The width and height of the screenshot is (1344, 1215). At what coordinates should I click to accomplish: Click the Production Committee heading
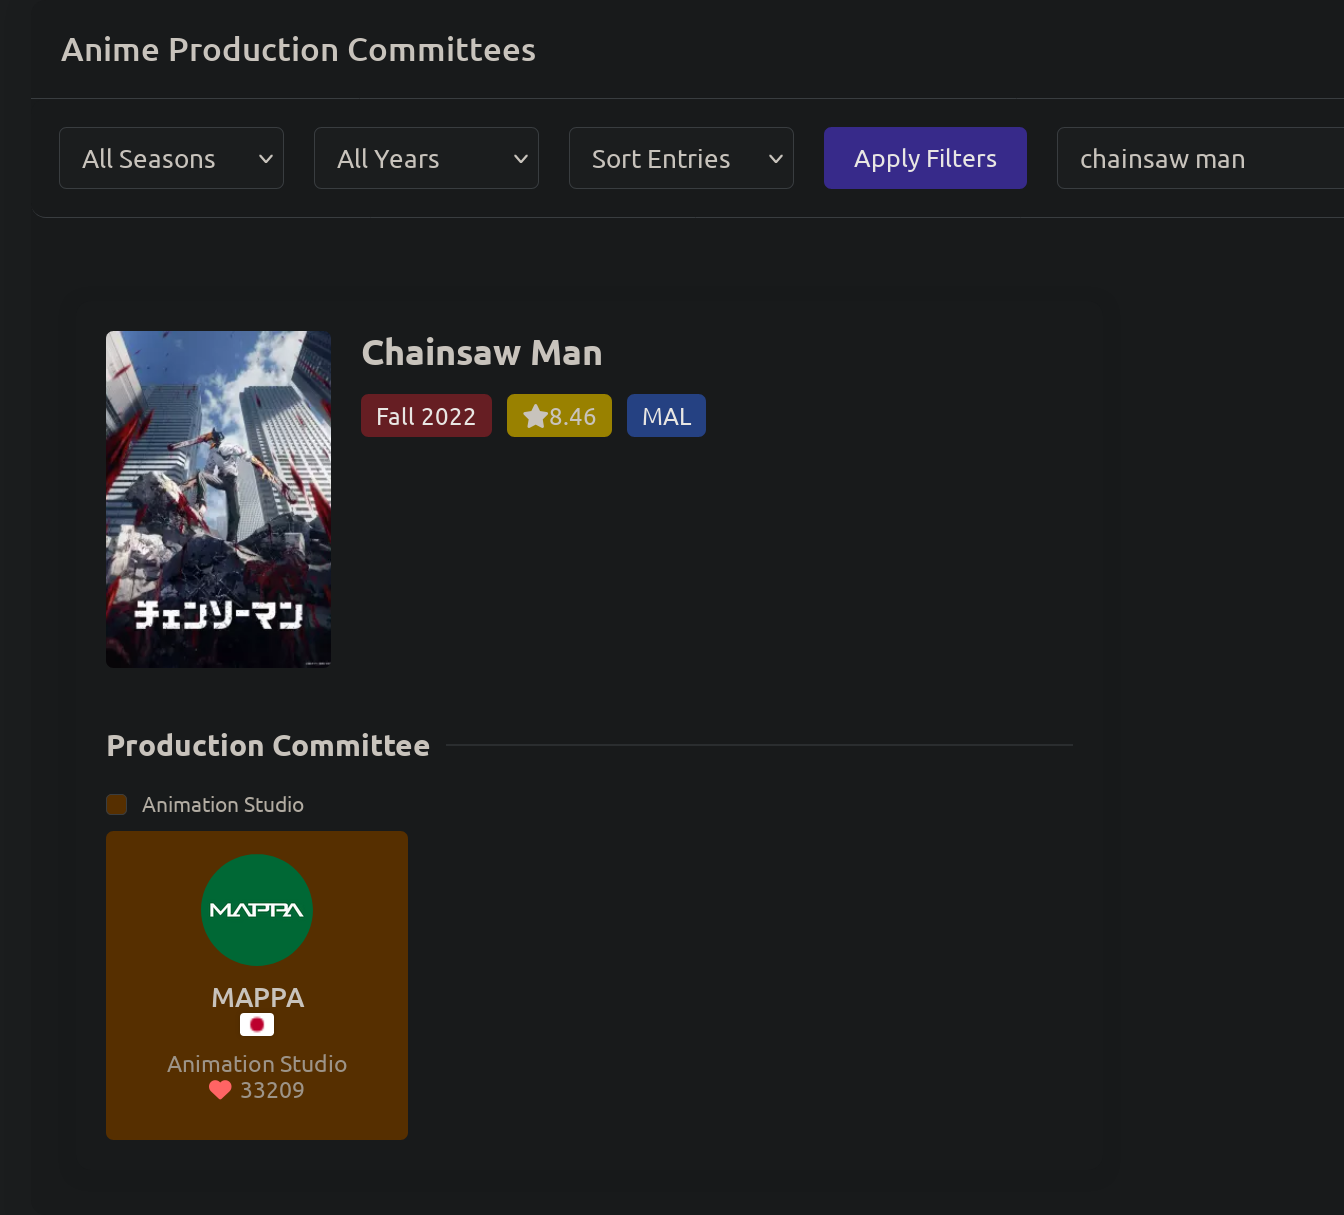pyautogui.click(x=268, y=746)
